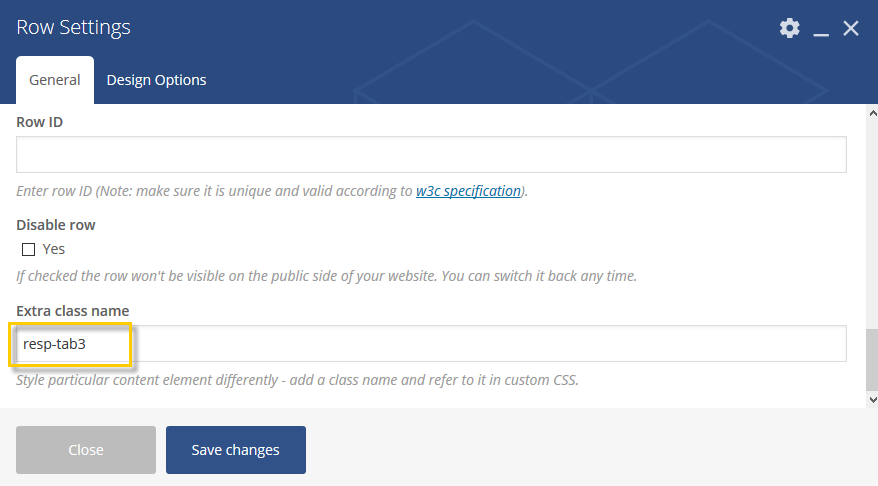Open the settings gear in the header
878x486 pixels.
point(790,28)
